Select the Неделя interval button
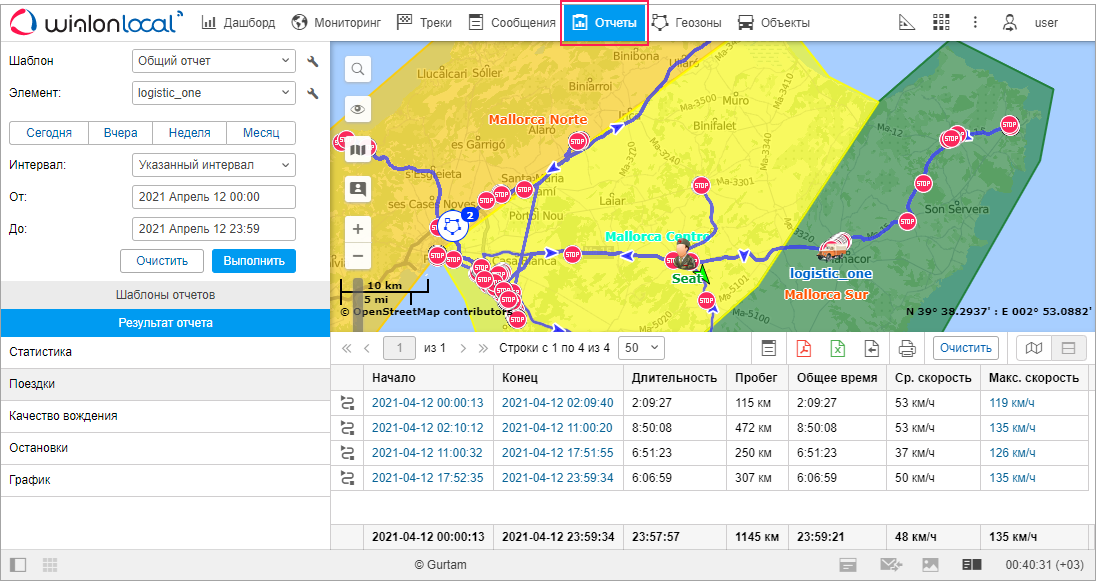1096x581 pixels. tap(189, 133)
